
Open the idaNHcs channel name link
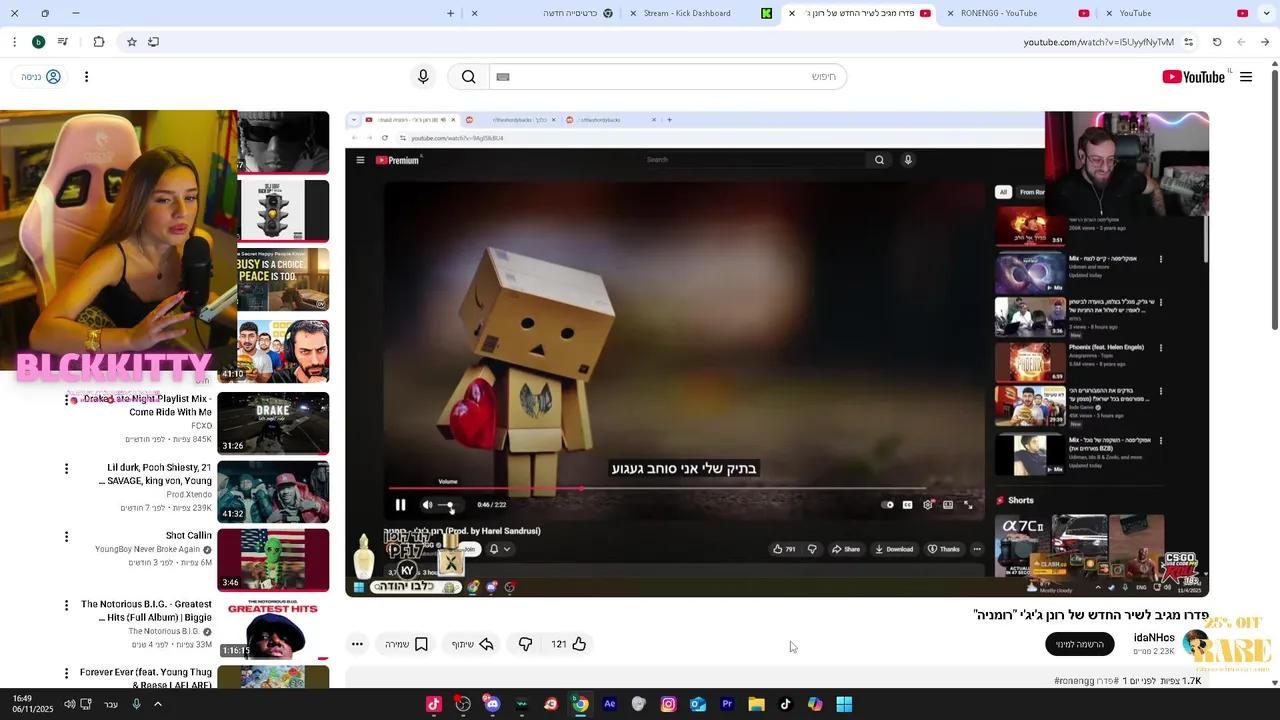point(1154,638)
